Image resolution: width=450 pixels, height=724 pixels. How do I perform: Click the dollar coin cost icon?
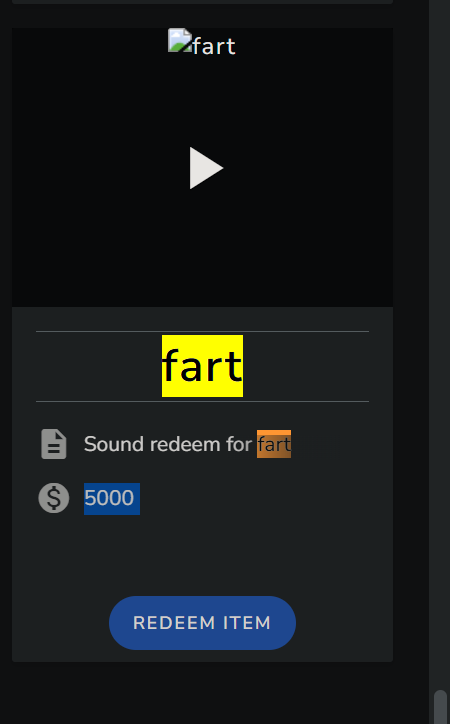coord(54,498)
